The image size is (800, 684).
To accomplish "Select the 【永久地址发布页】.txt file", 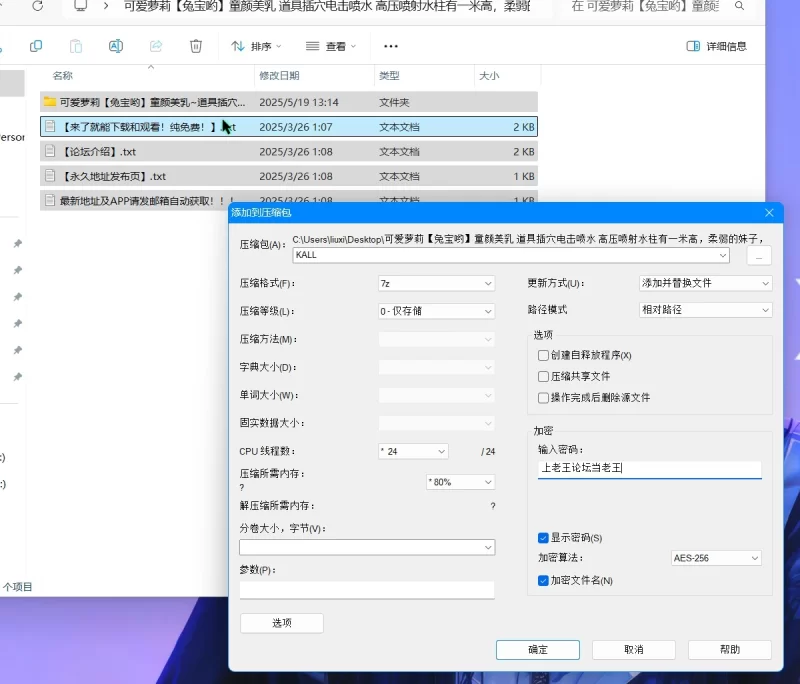I will pos(289,176).
